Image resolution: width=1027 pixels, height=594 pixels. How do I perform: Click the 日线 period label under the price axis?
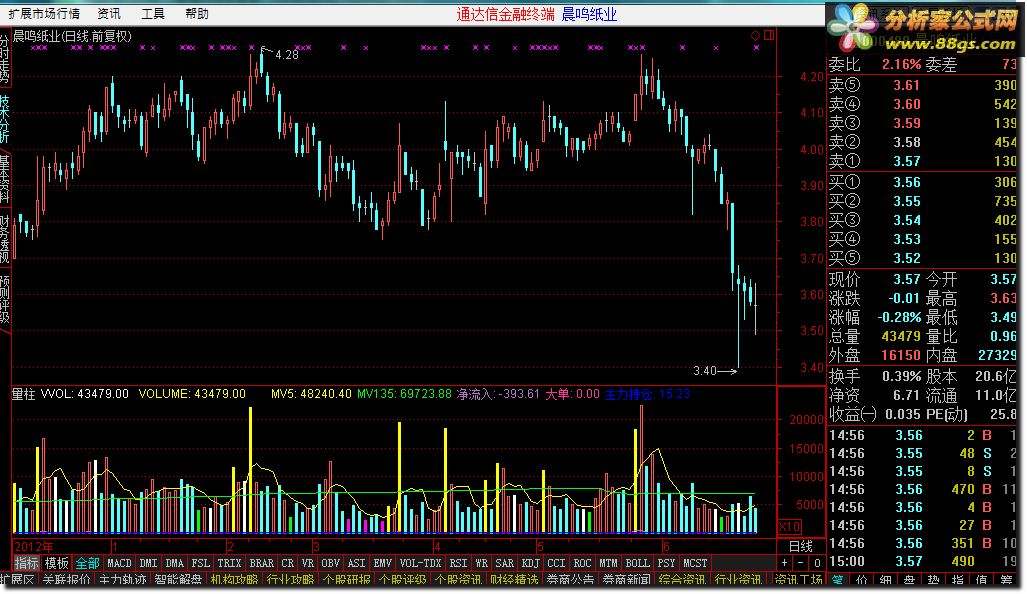click(x=800, y=546)
